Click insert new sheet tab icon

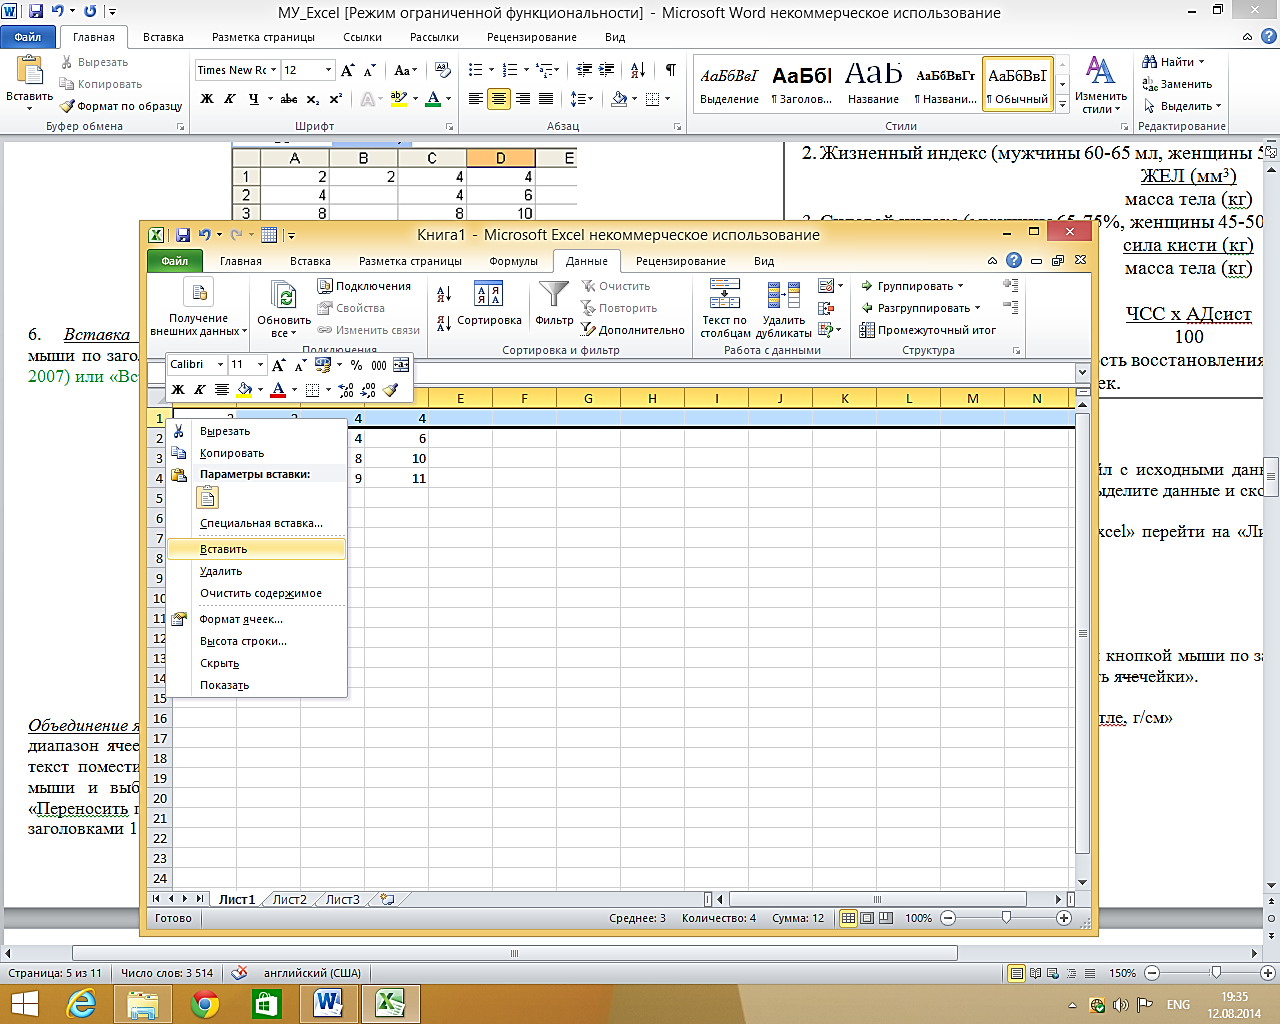click(x=387, y=899)
